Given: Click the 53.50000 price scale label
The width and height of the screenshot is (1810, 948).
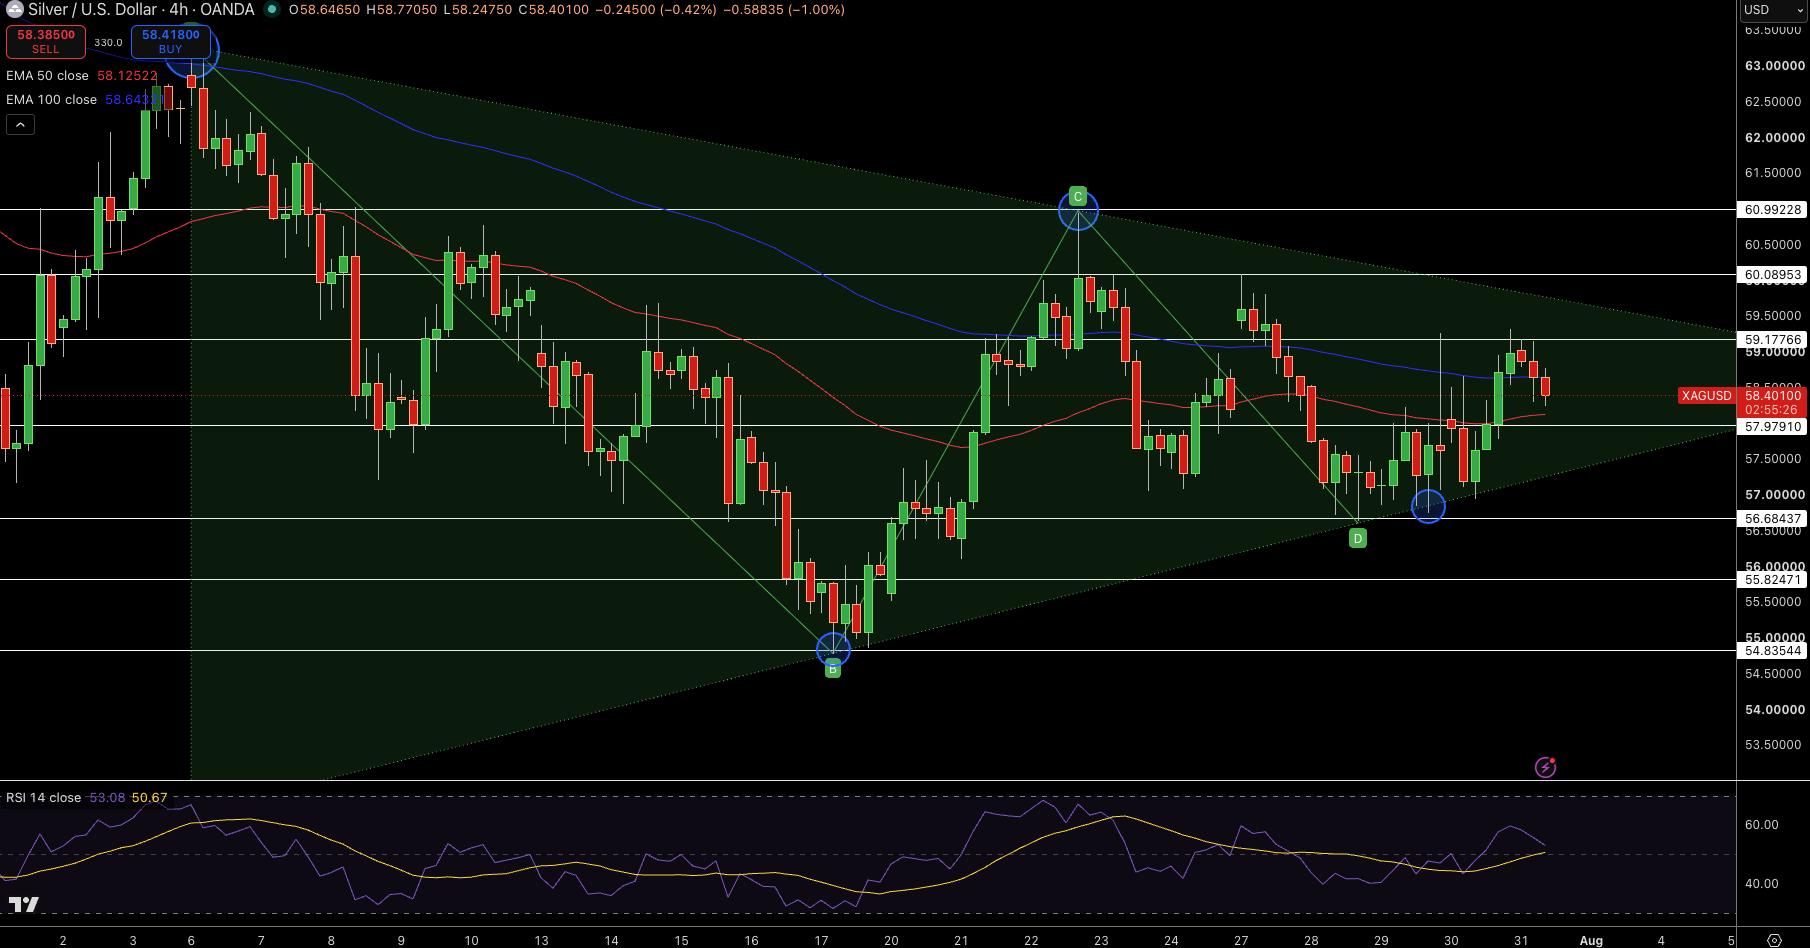Looking at the screenshot, I should click(1775, 745).
